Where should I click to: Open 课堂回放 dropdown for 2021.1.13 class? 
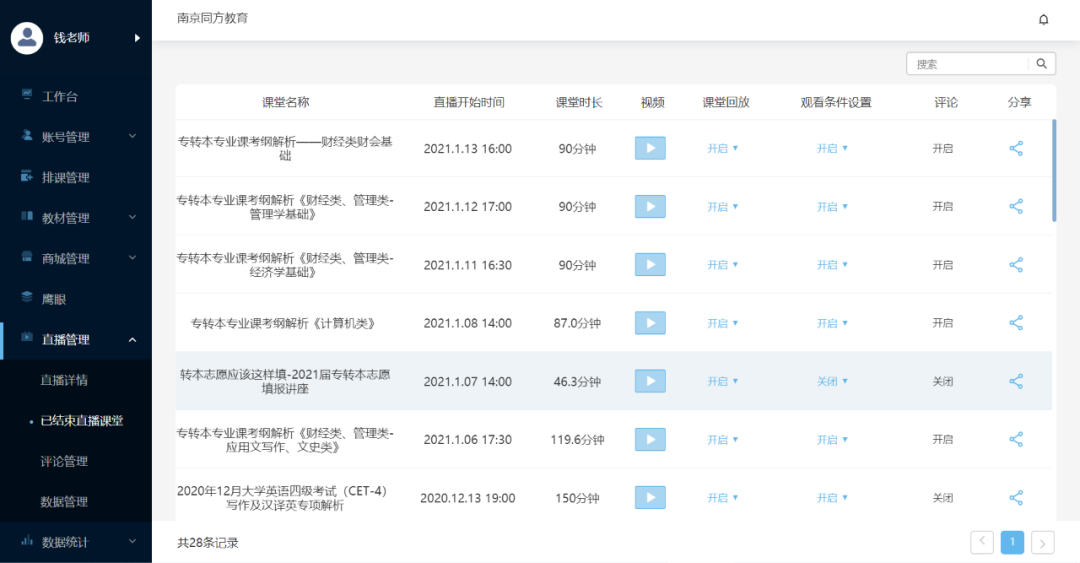[x=723, y=148]
